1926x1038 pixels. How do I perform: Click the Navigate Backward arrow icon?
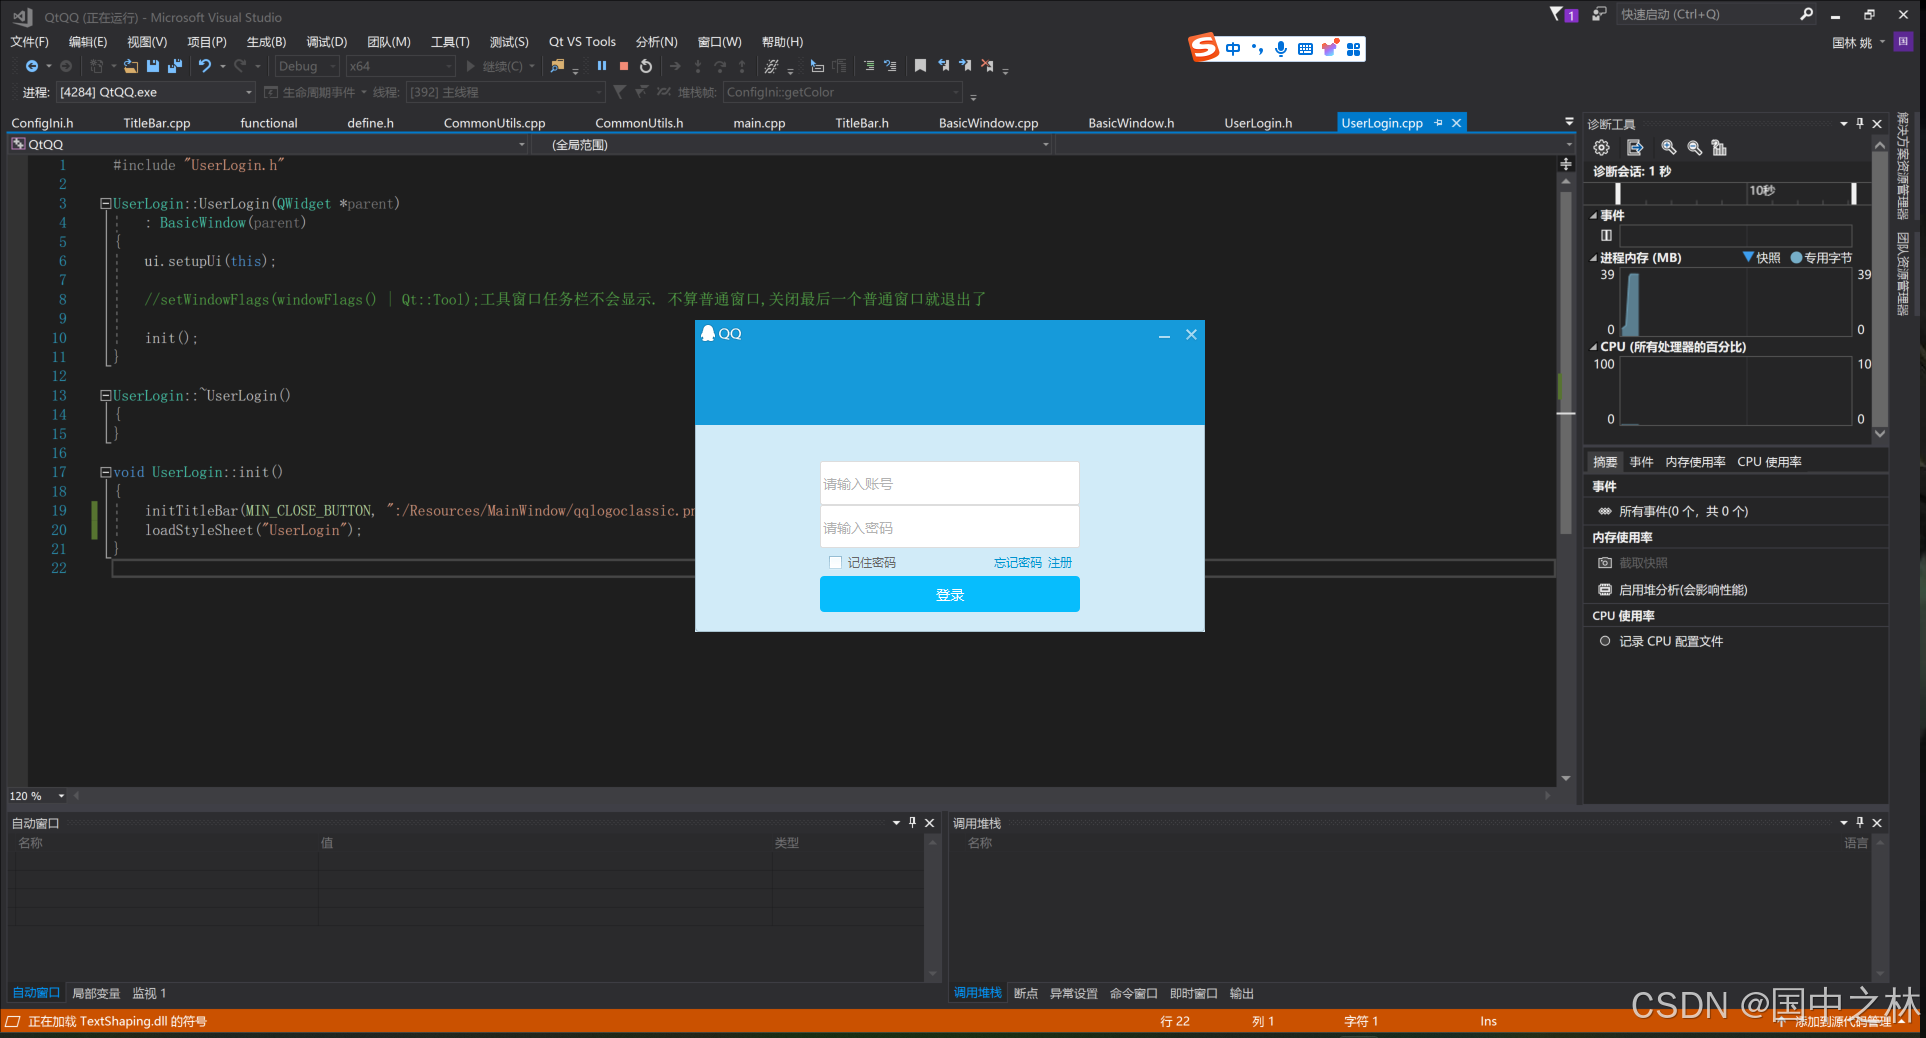(x=31, y=66)
